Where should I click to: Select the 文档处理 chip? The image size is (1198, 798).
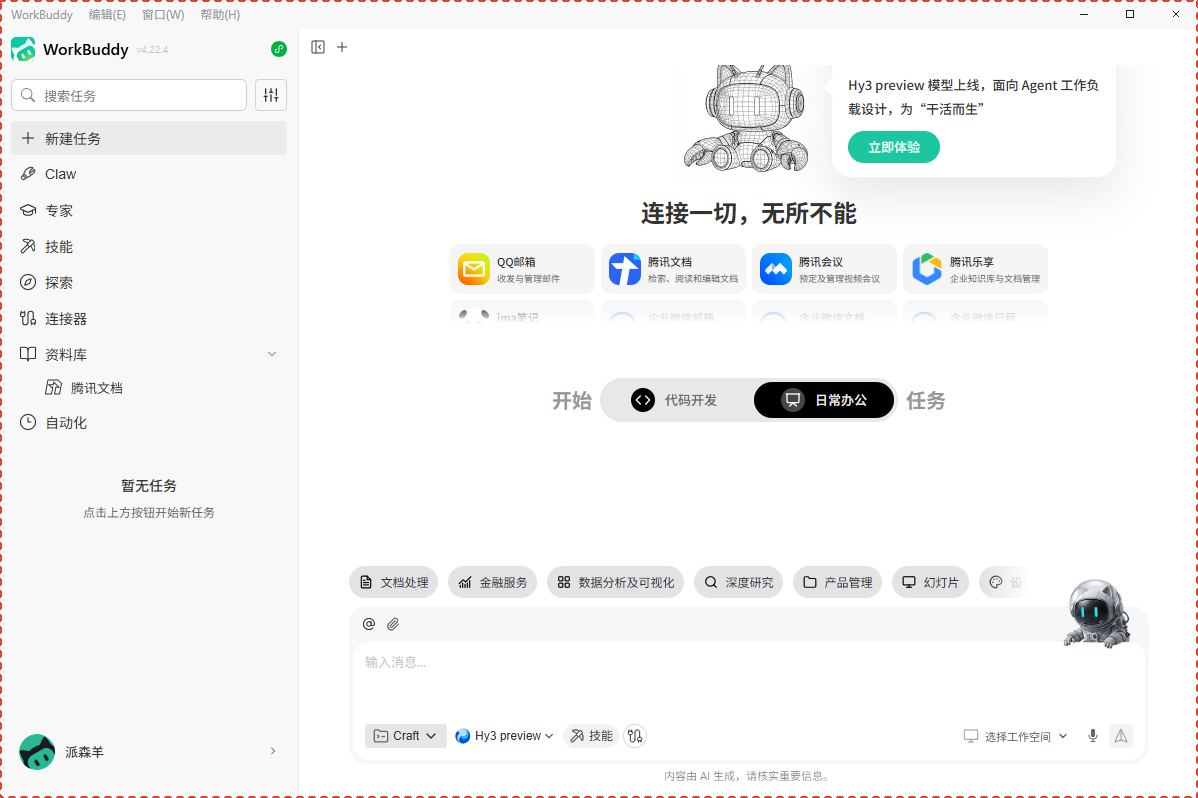[393, 582]
